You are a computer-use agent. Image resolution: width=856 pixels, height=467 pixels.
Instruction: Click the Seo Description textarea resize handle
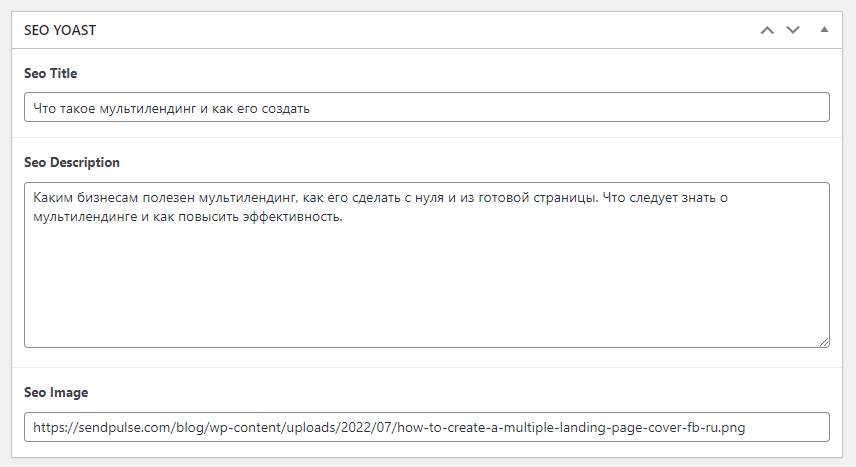coord(824,342)
